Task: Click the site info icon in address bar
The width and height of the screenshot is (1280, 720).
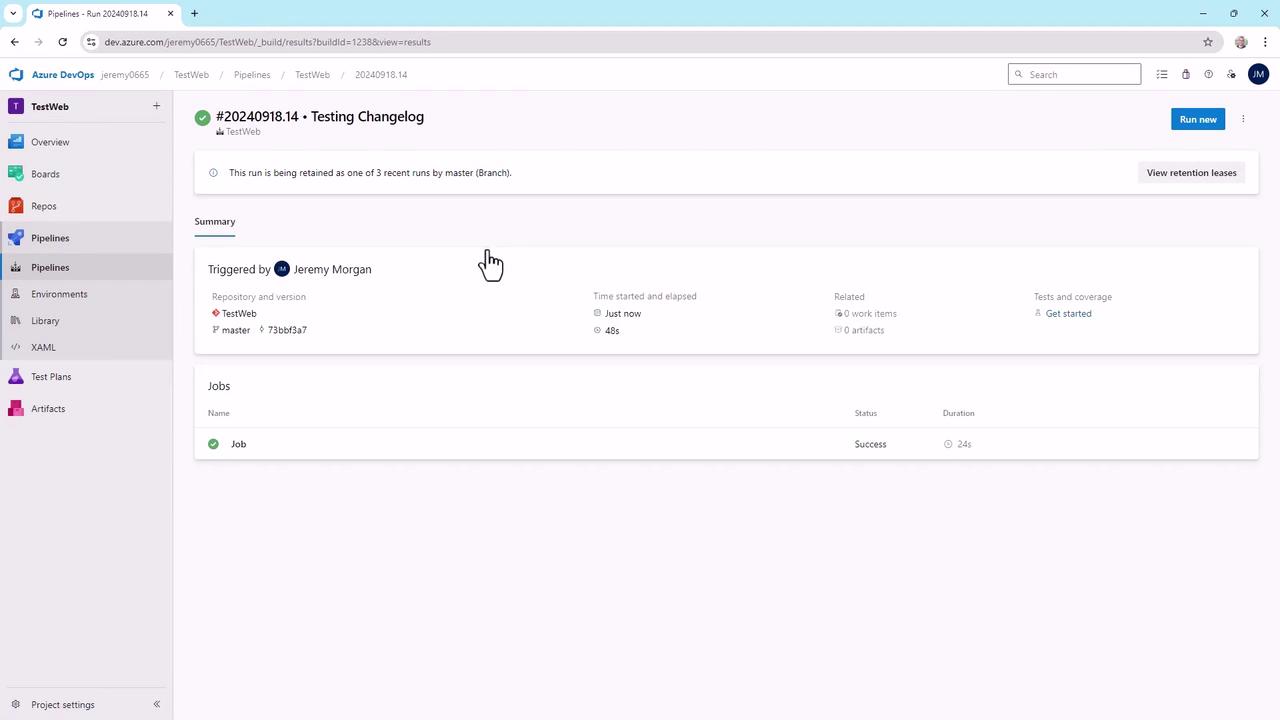Action: coord(91,42)
